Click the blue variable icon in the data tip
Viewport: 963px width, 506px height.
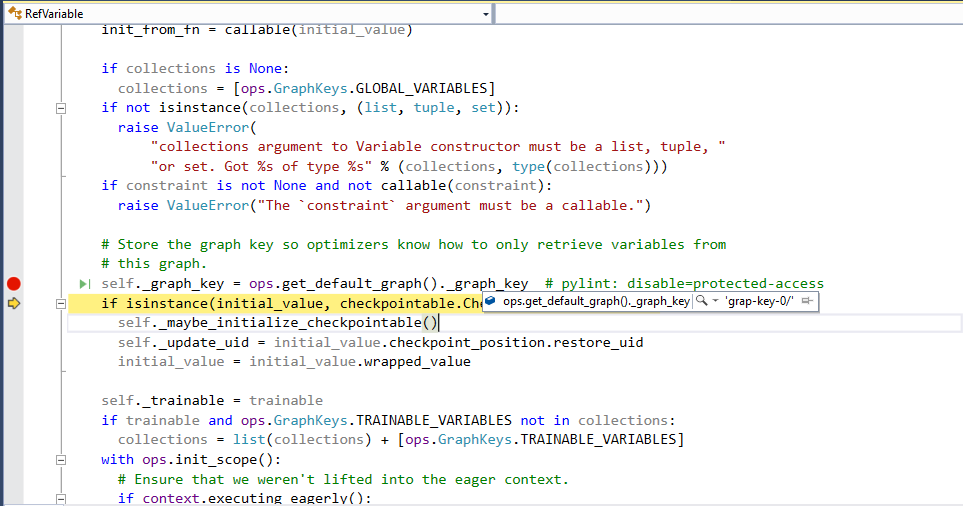click(490, 301)
